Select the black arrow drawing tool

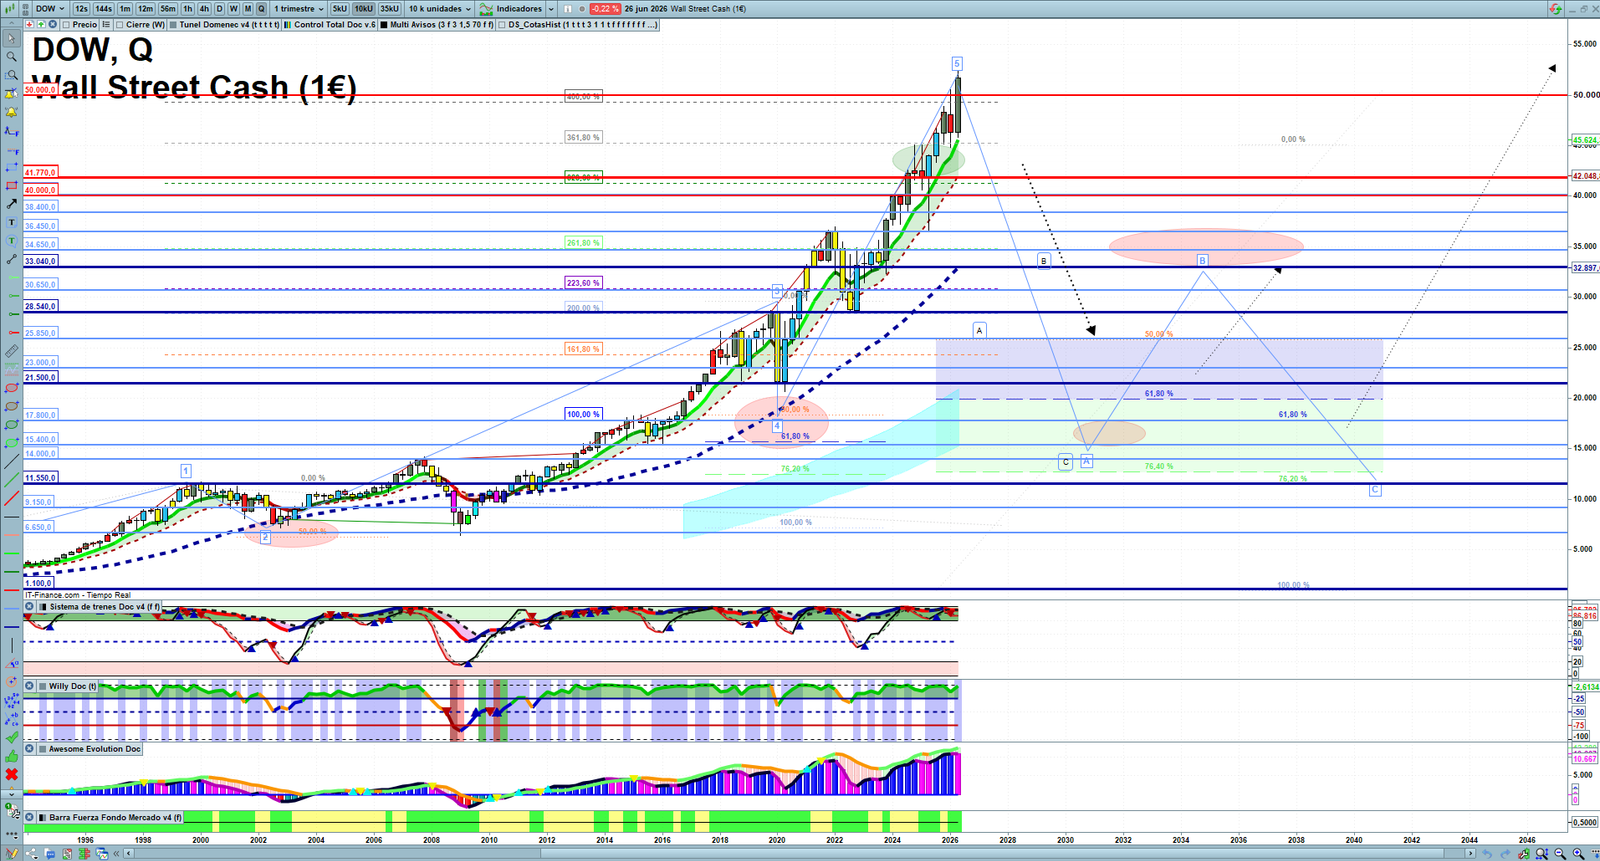click(x=11, y=204)
